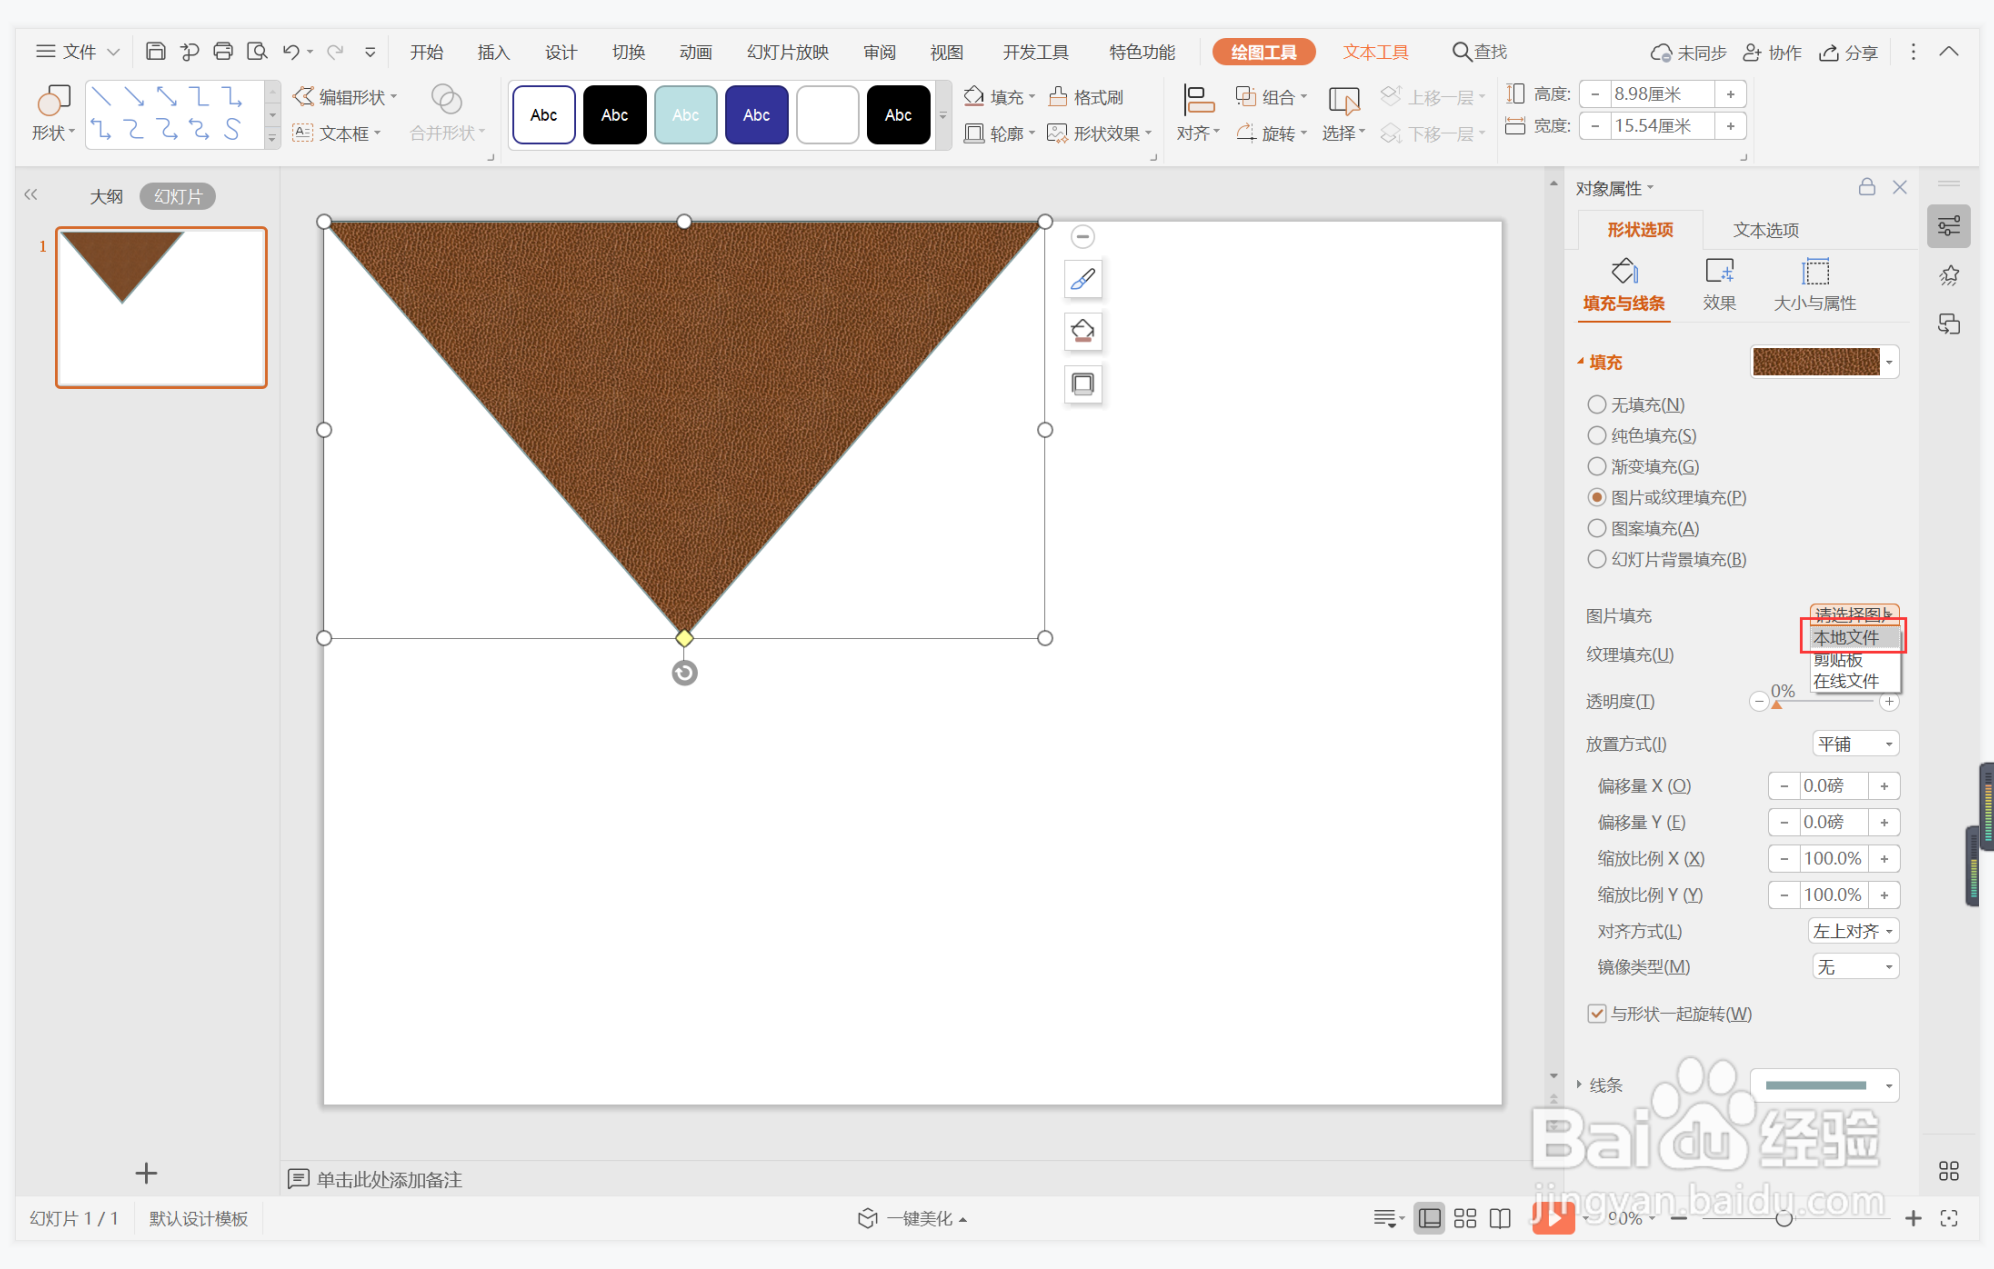
Task: Open the Placement (放置方式) tile dropdown
Action: [x=1855, y=744]
